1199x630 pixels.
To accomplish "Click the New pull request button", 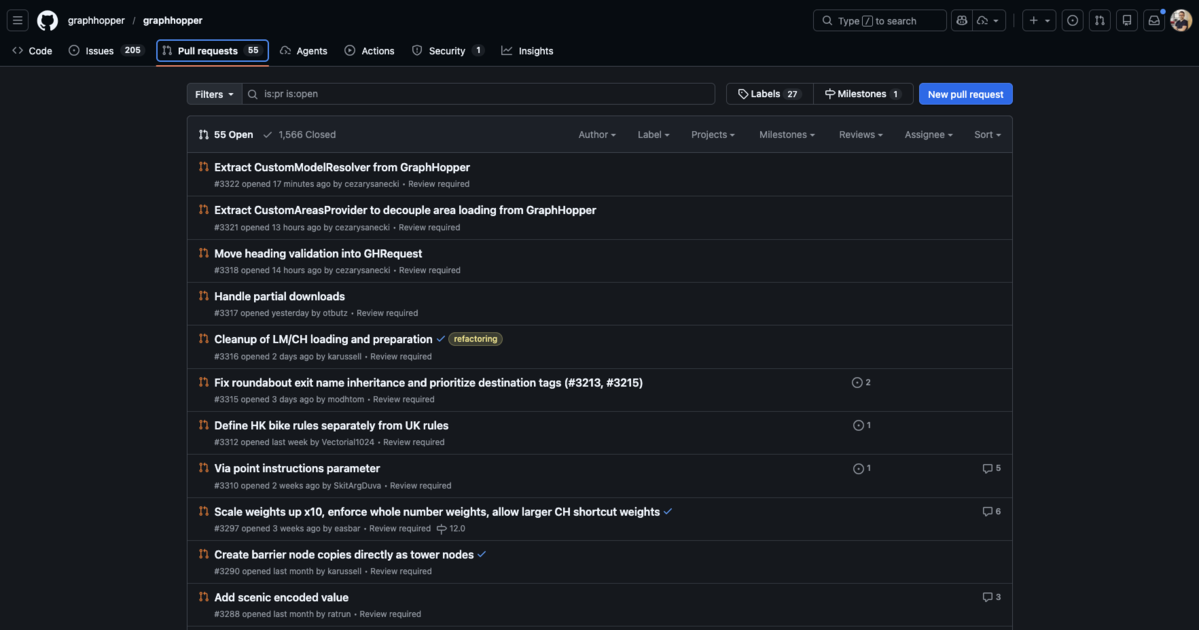I will [966, 94].
